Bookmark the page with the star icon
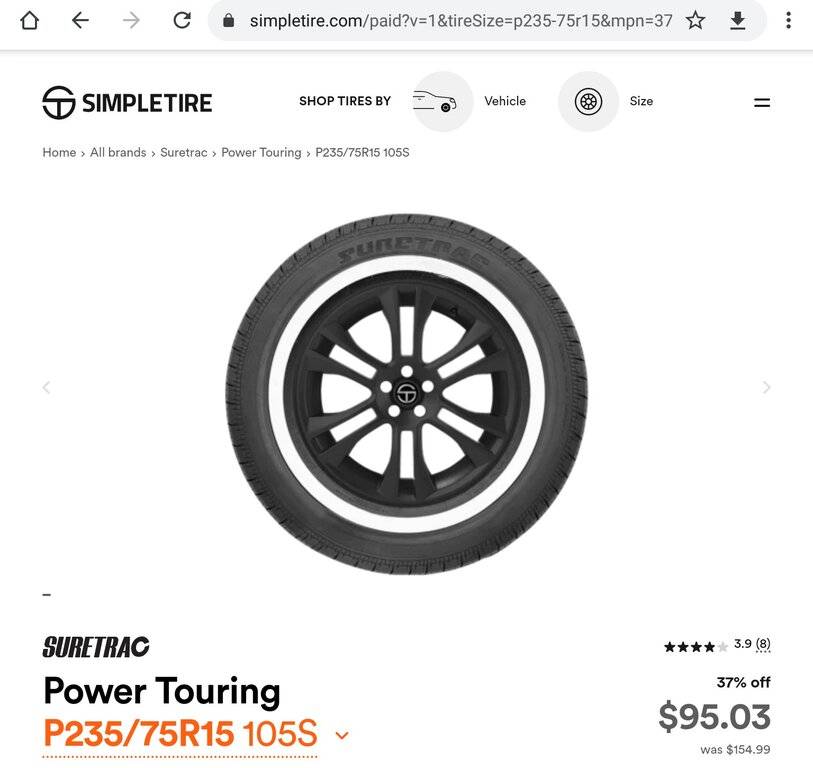813x768 pixels. click(695, 21)
